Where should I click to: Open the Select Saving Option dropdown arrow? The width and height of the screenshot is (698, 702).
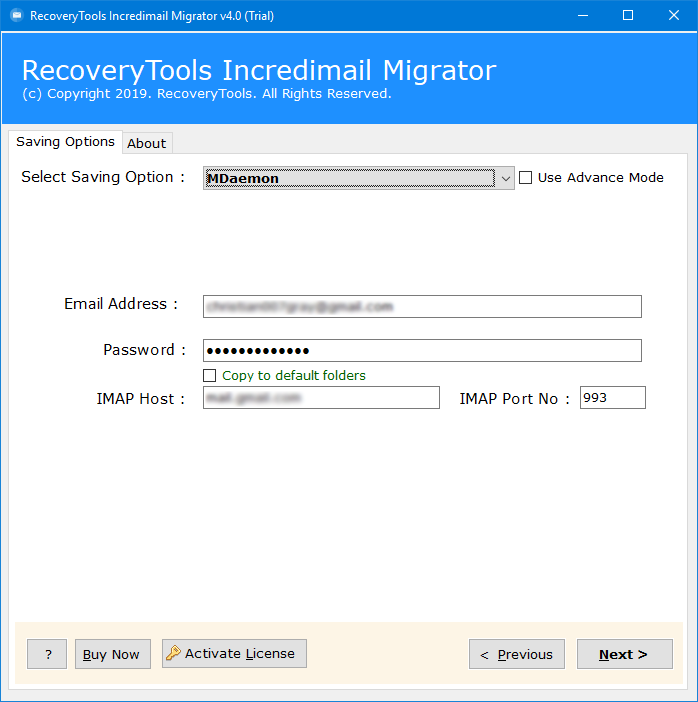pos(506,179)
